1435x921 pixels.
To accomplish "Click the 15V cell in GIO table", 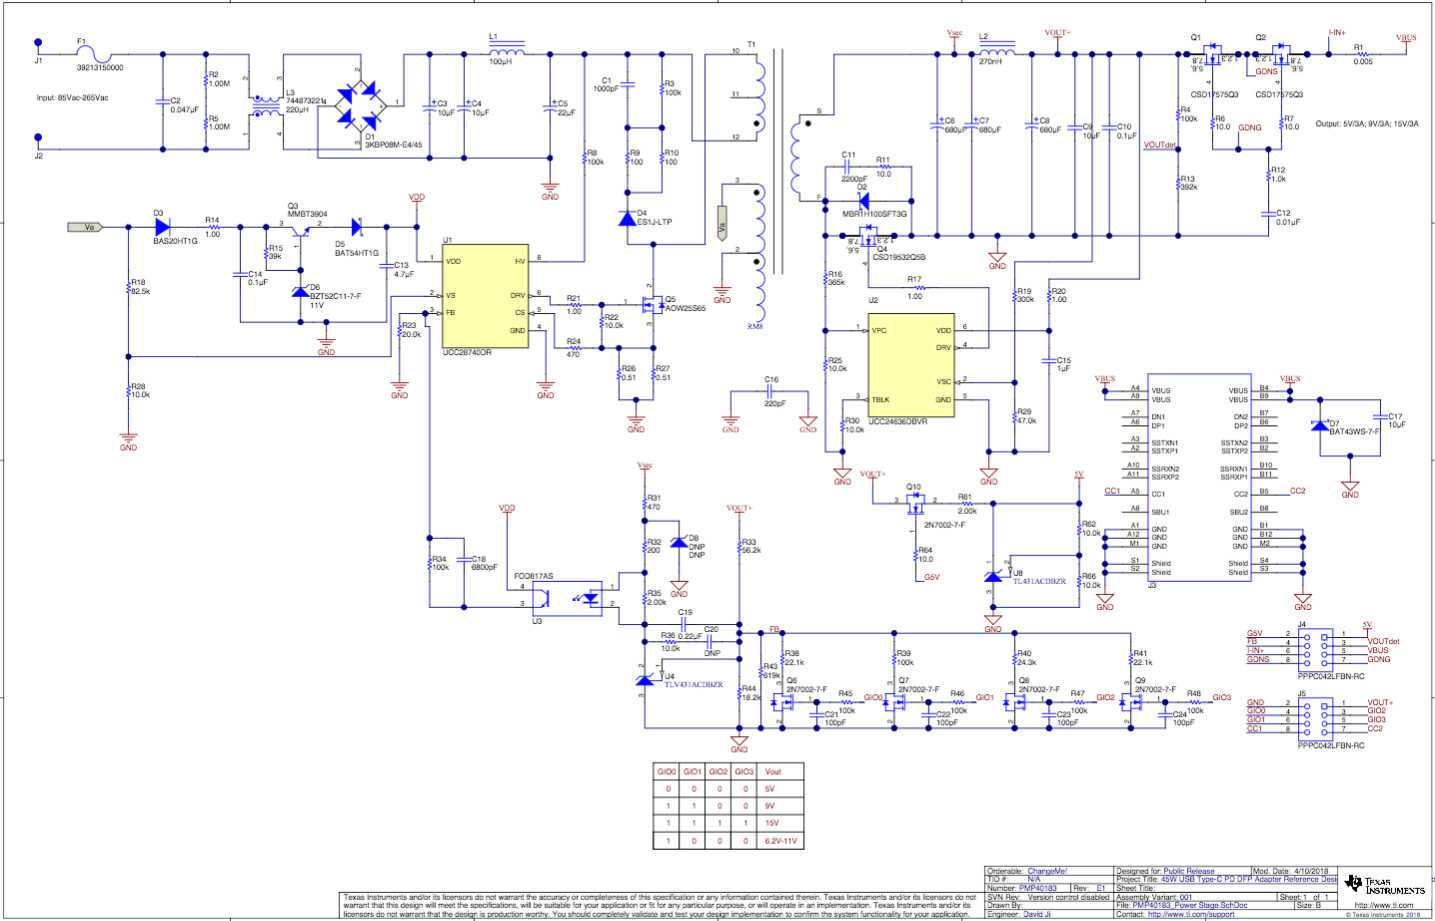I will 781,823.
